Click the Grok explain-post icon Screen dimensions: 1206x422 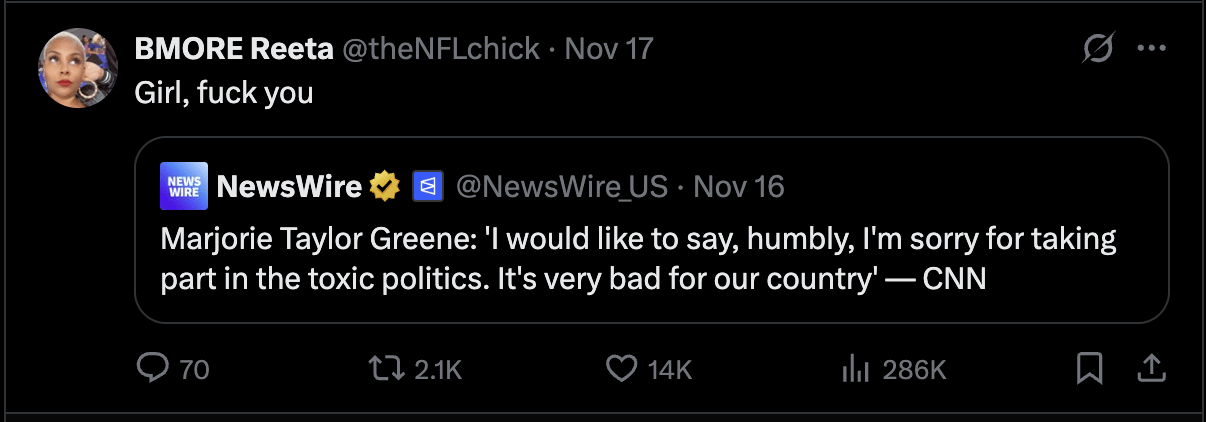point(1099,49)
